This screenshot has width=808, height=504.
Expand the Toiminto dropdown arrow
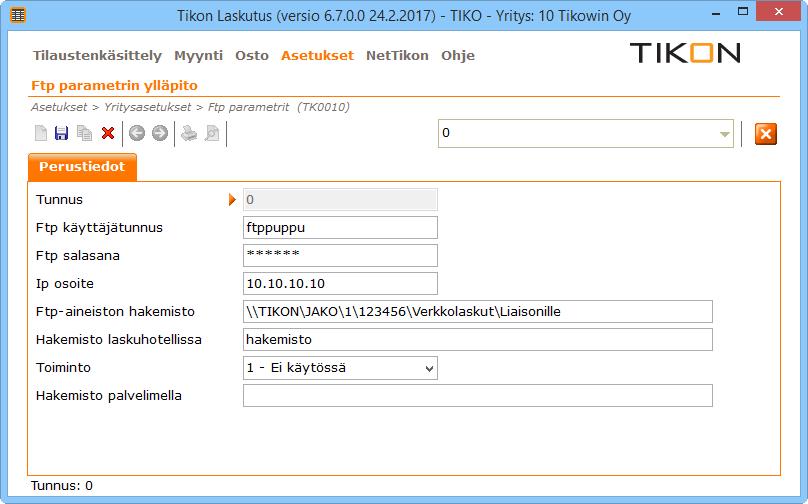coord(429,368)
